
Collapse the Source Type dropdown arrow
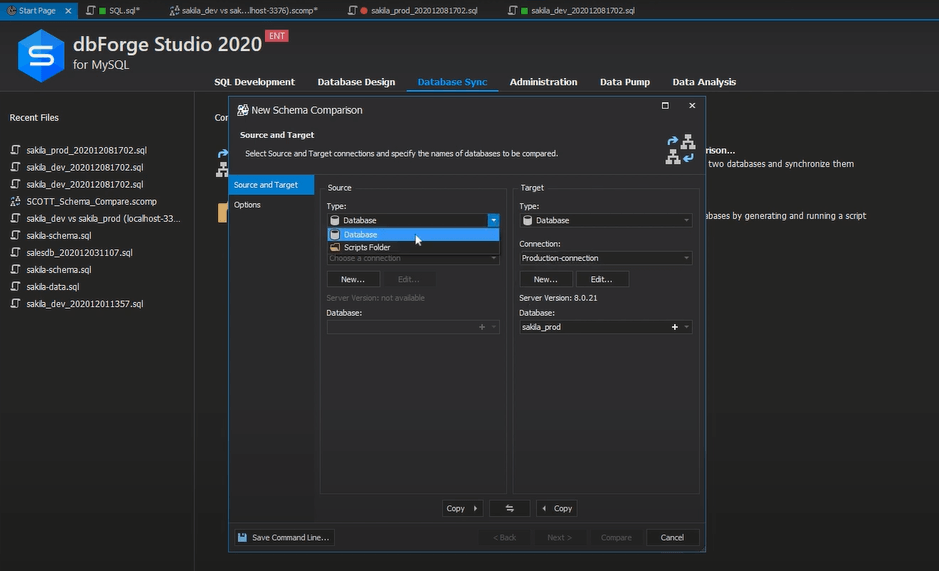(493, 220)
